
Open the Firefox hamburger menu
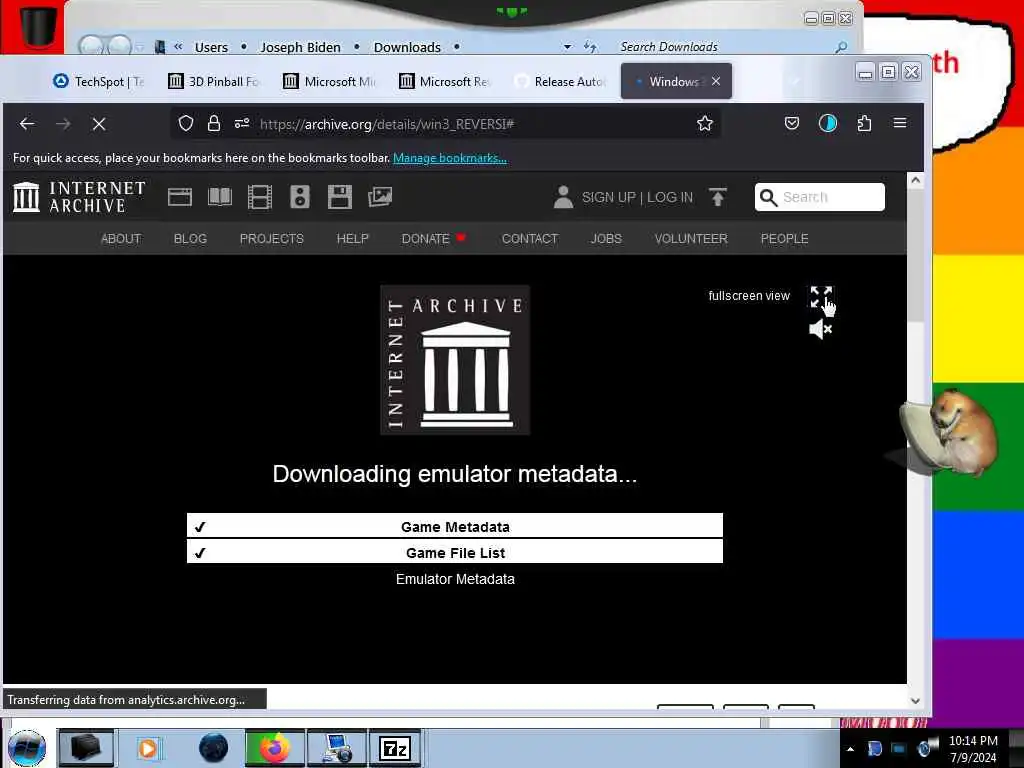pos(899,123)
